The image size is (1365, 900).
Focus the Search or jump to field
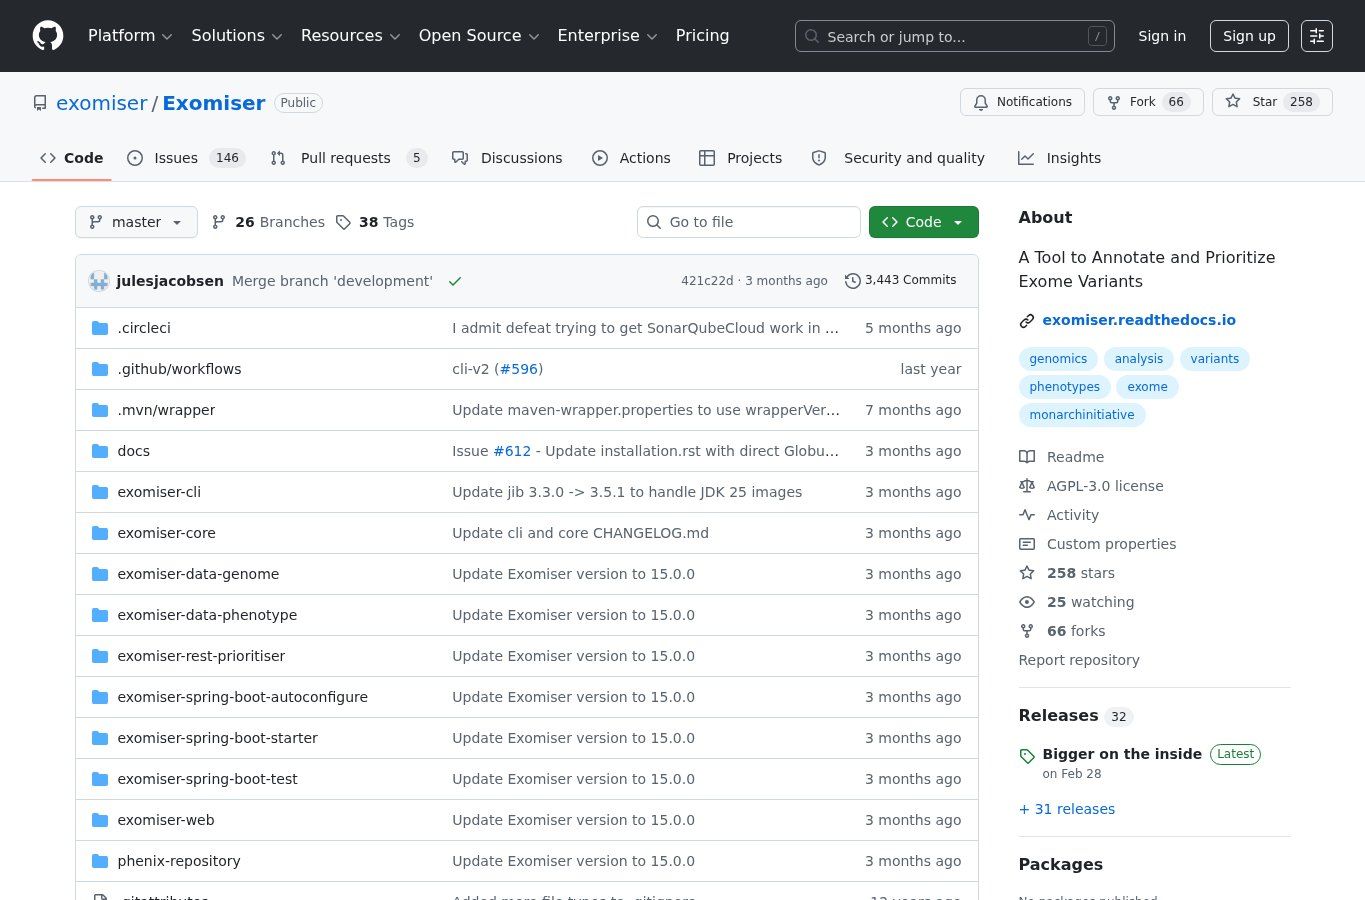tap(955, 36)
